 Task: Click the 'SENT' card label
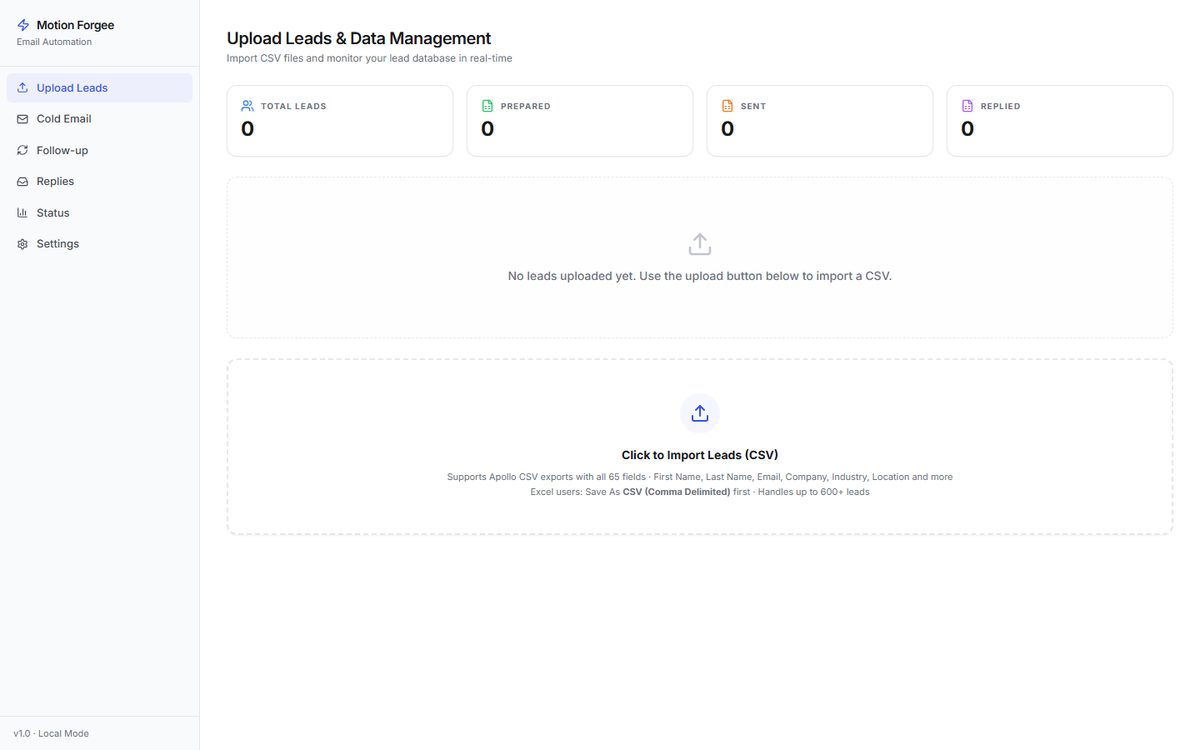coord(754,106)
